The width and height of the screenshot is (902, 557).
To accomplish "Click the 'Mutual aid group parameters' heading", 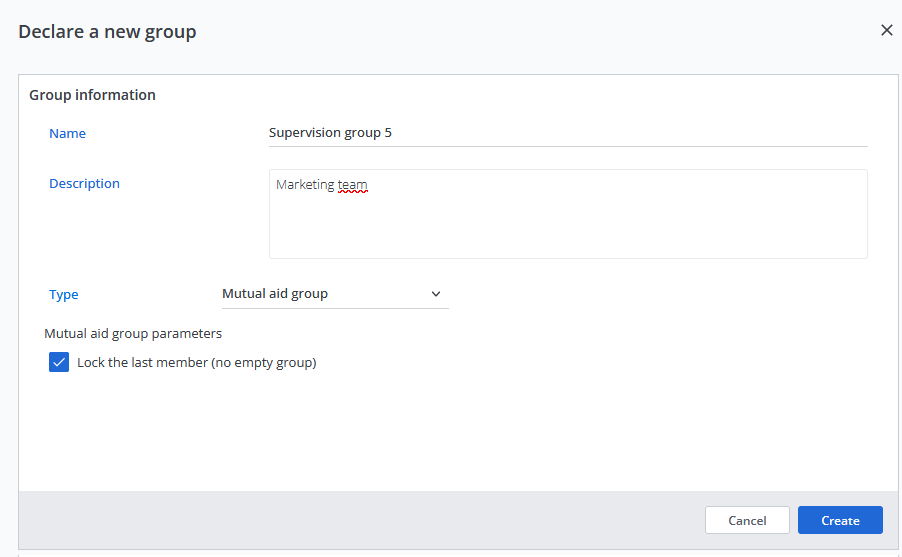I will pos(133,333).
